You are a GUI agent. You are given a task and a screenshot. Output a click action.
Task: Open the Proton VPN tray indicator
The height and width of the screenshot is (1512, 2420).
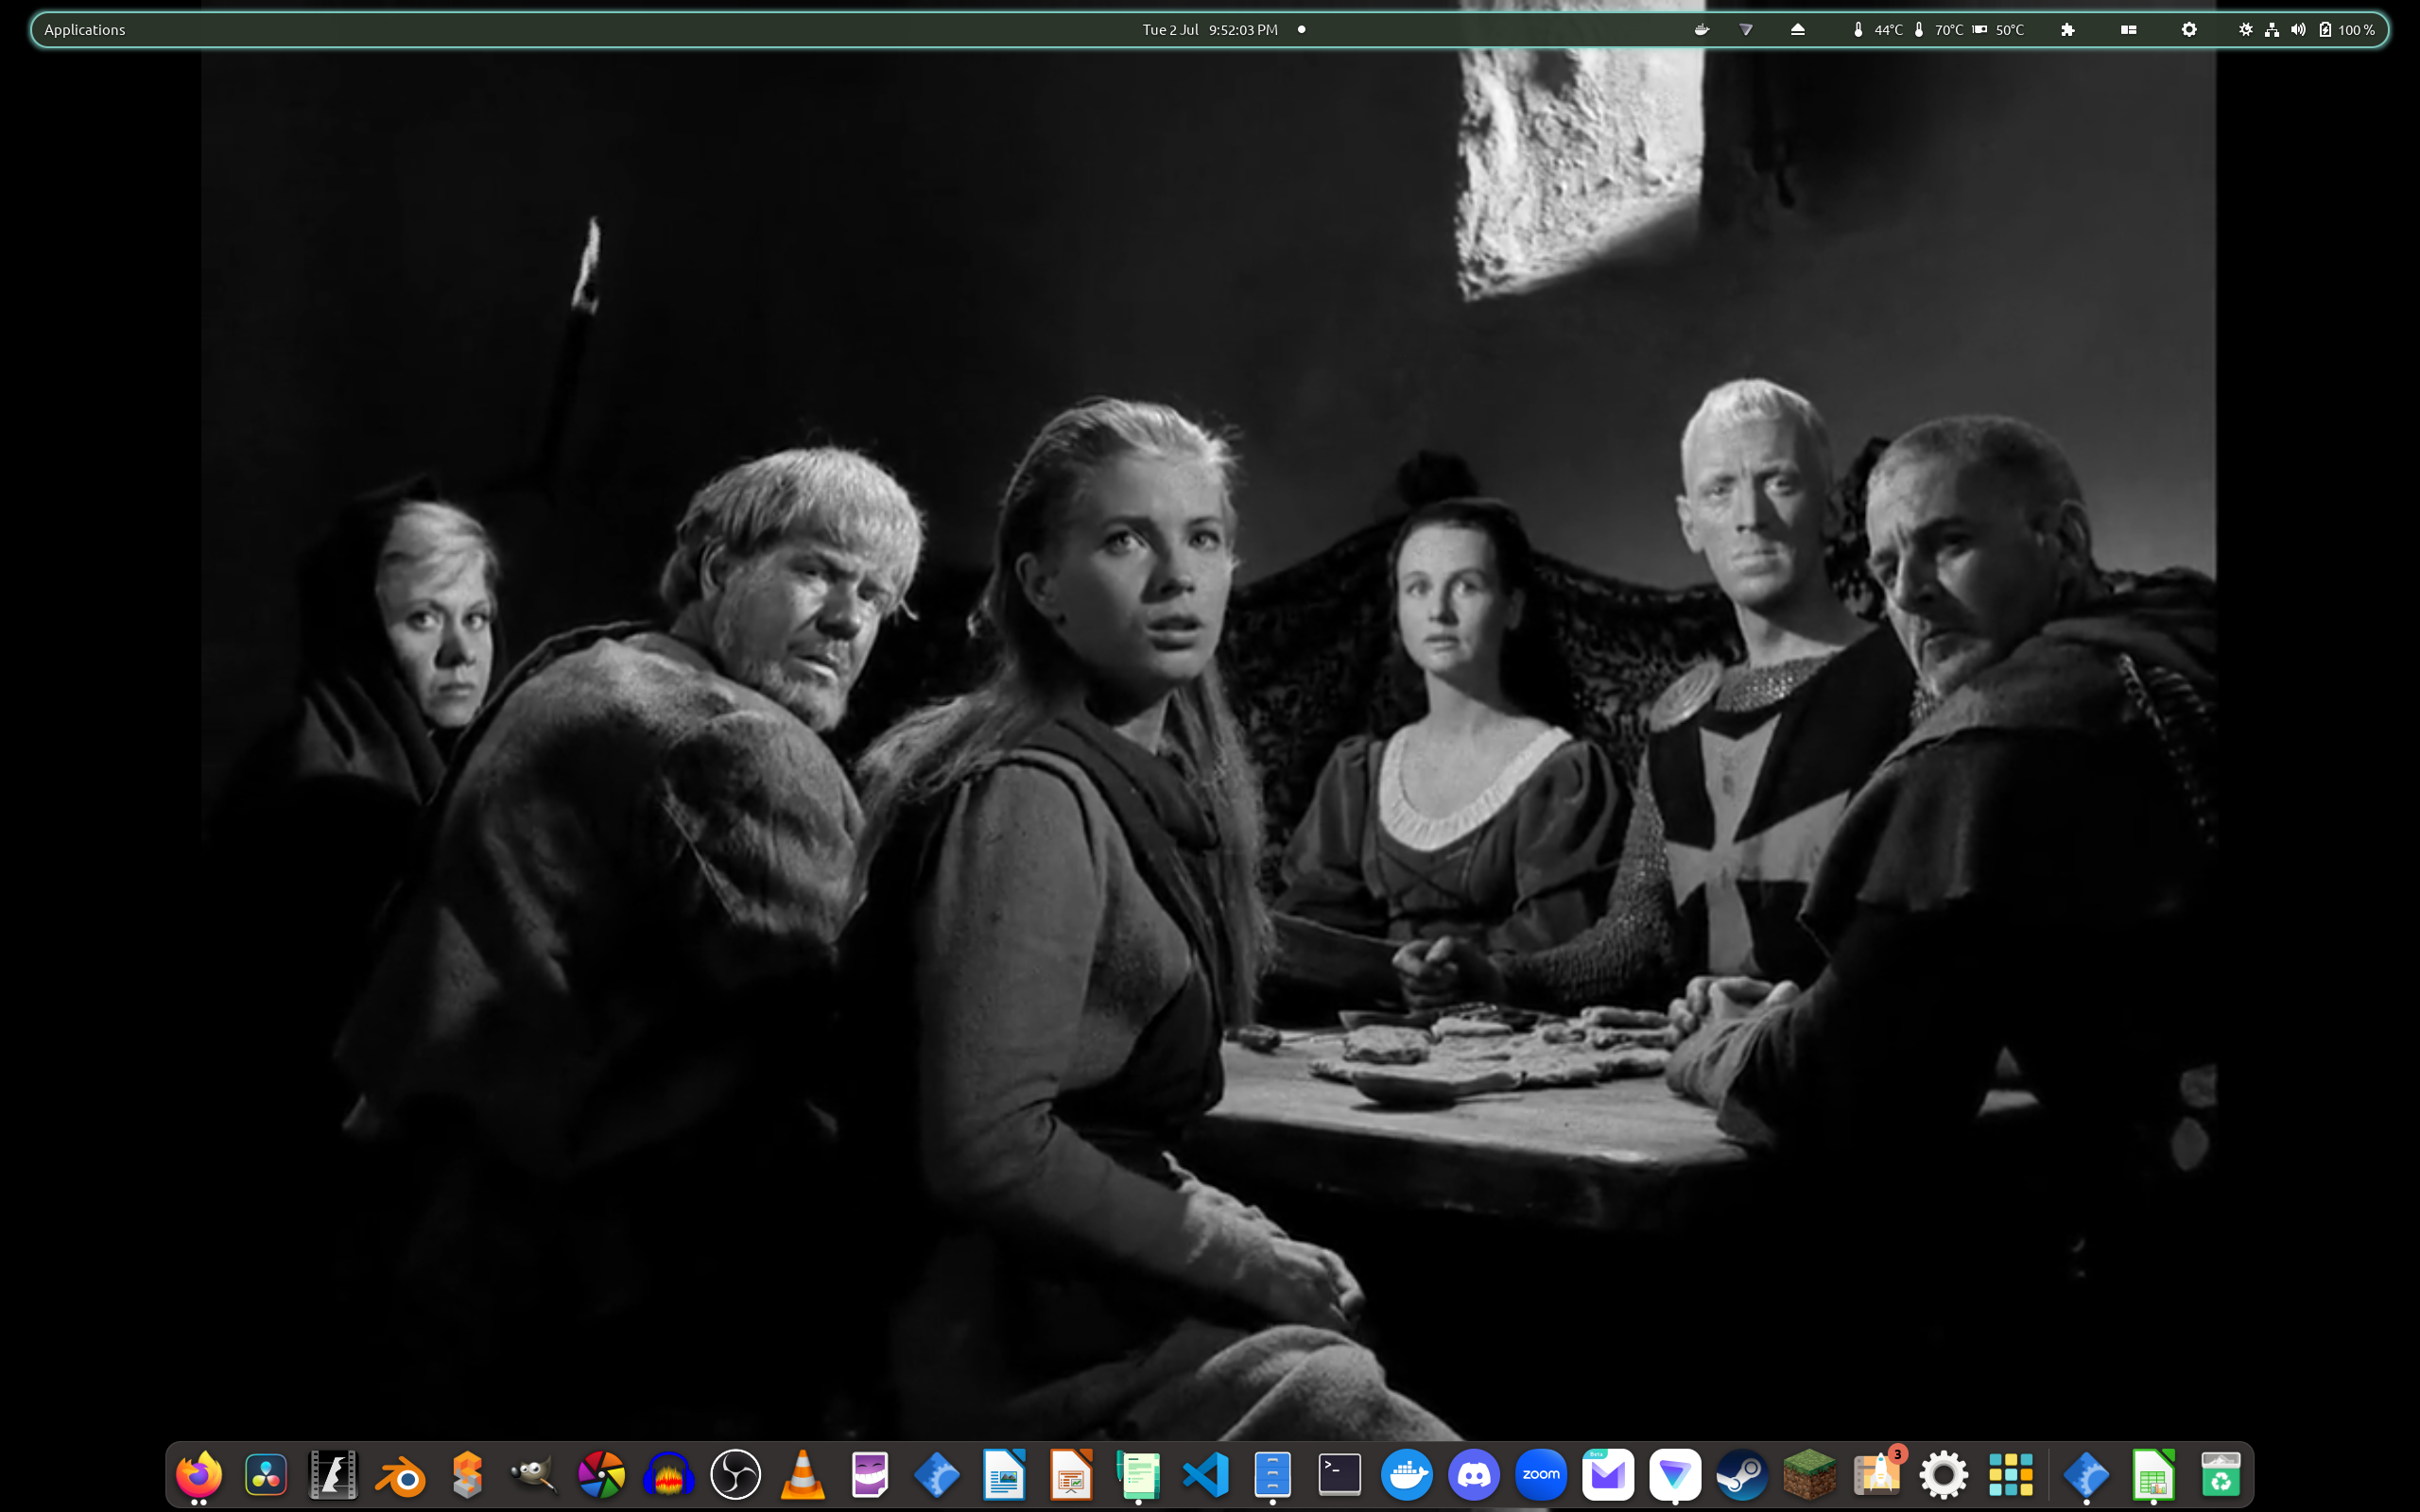pyautogui.click(x=1746, y=30)
